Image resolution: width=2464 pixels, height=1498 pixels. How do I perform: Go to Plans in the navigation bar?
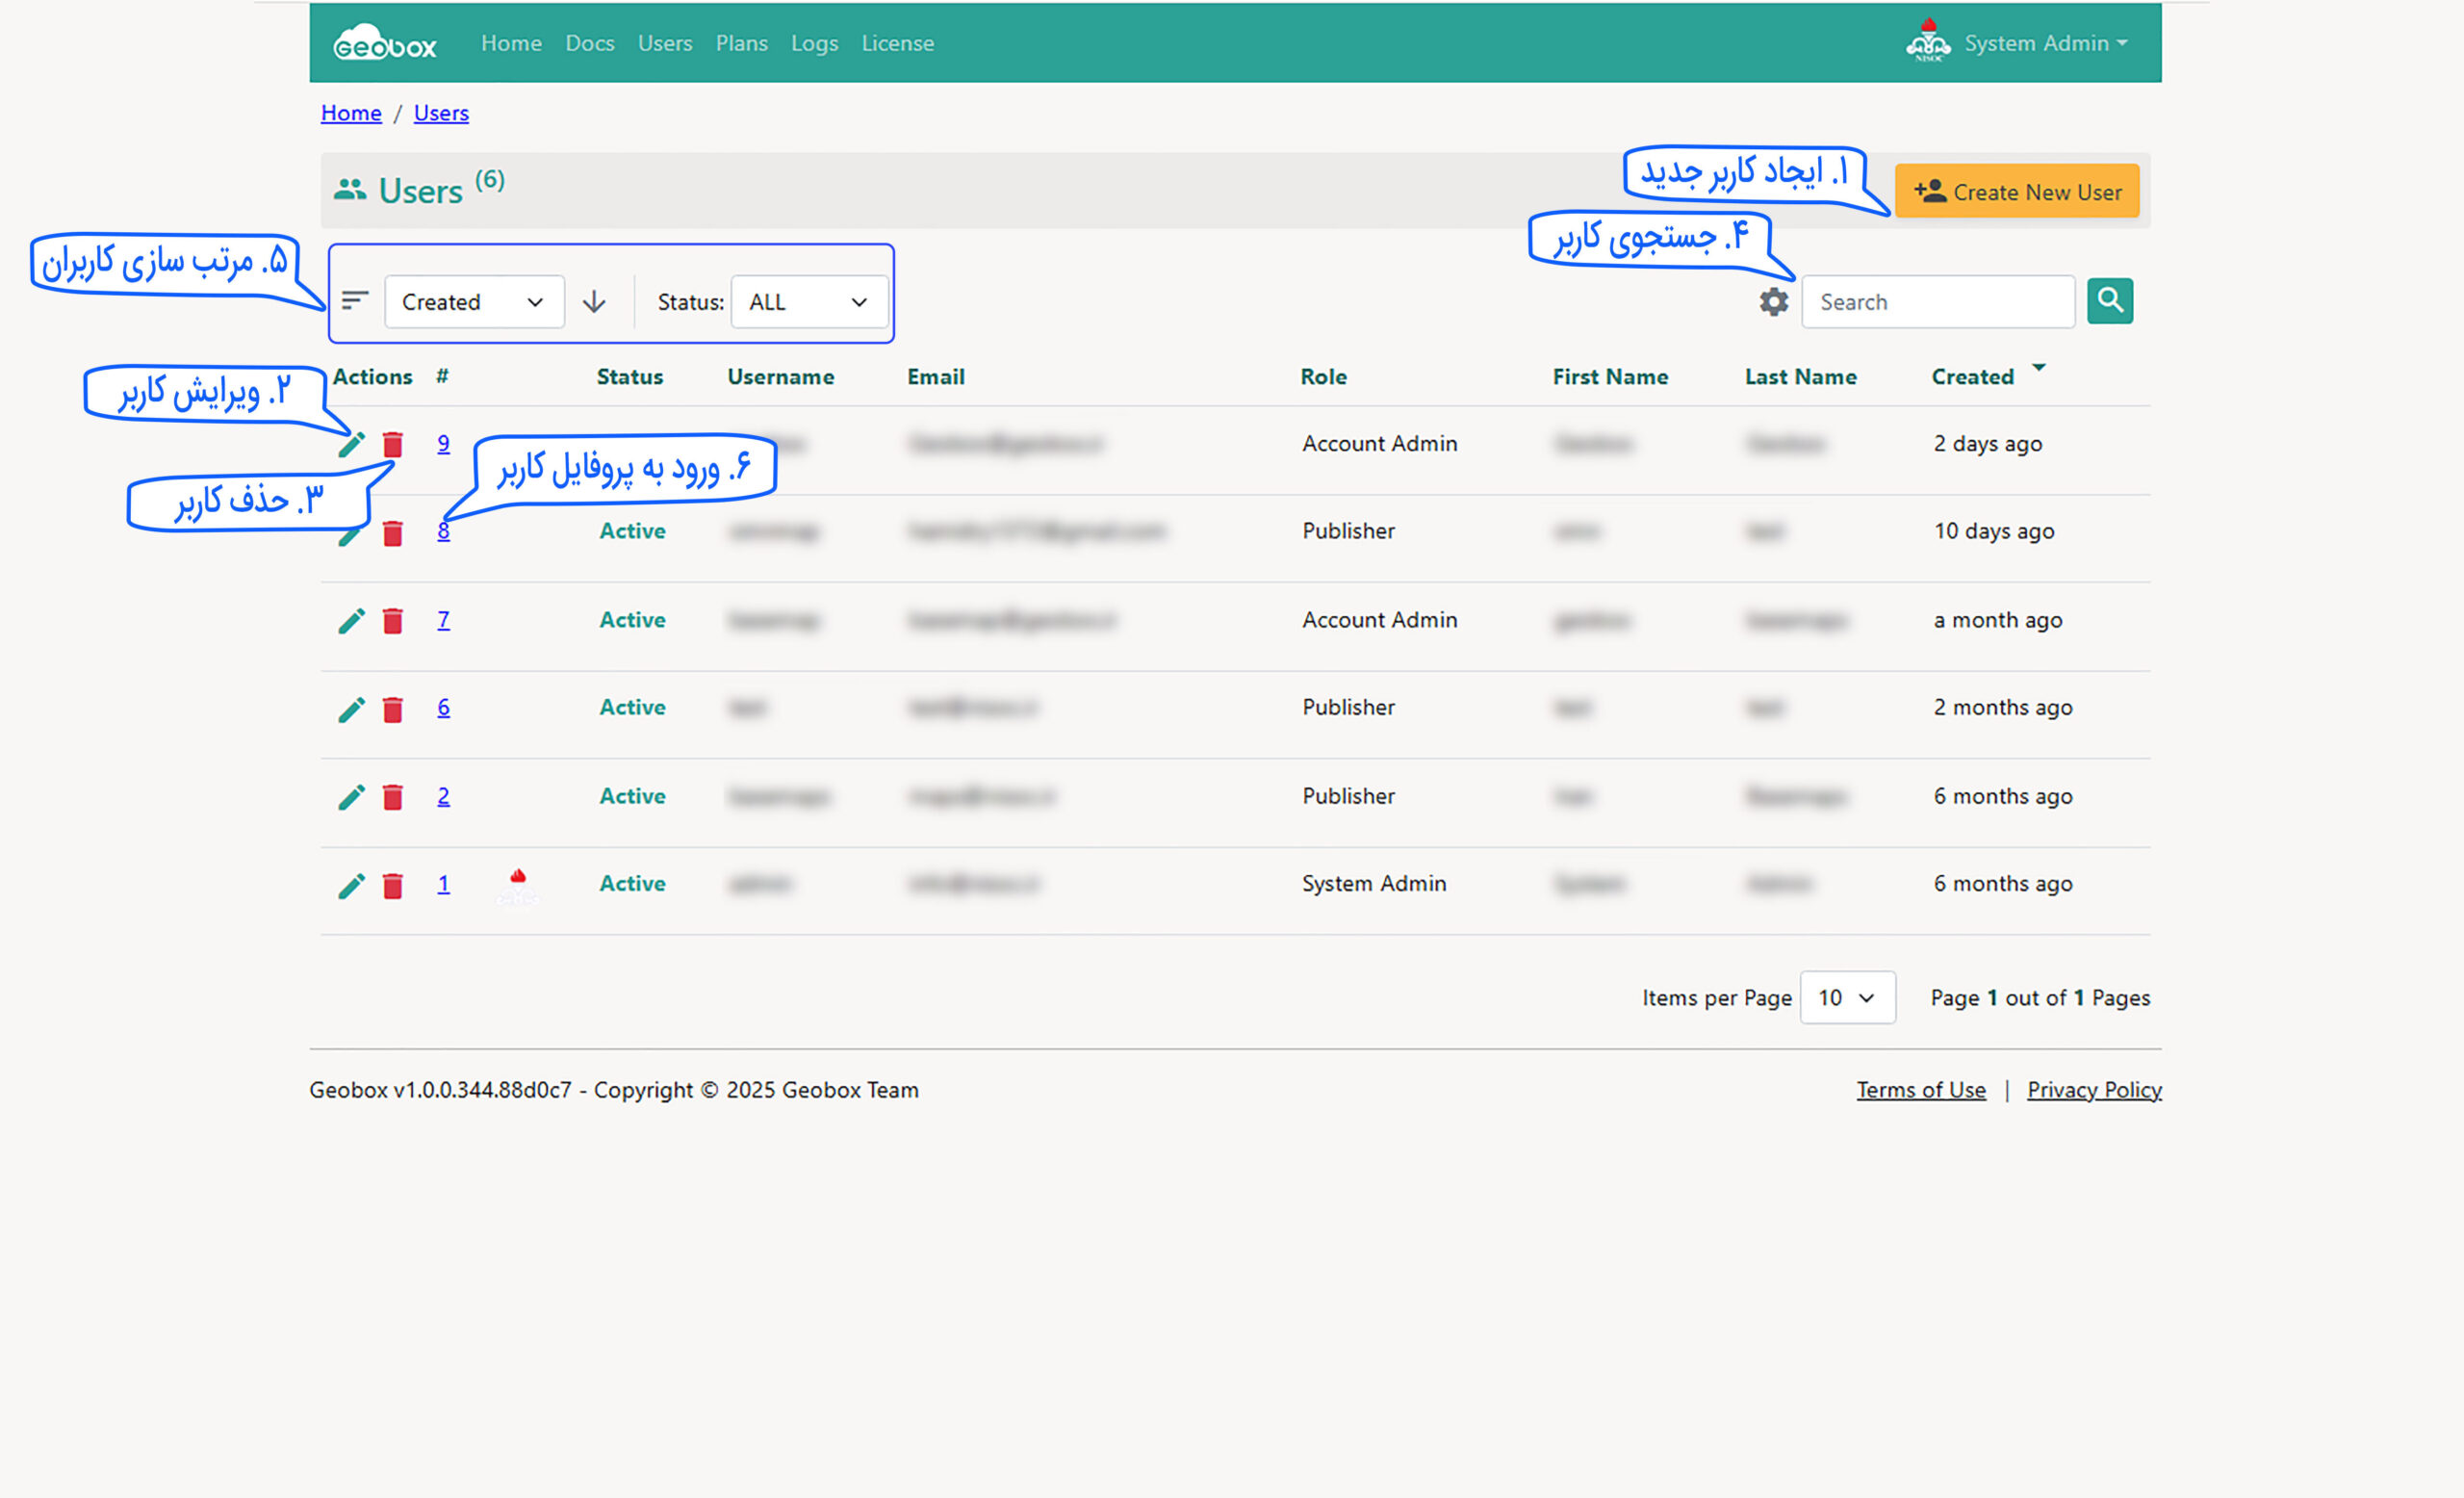tap(741, 44)
